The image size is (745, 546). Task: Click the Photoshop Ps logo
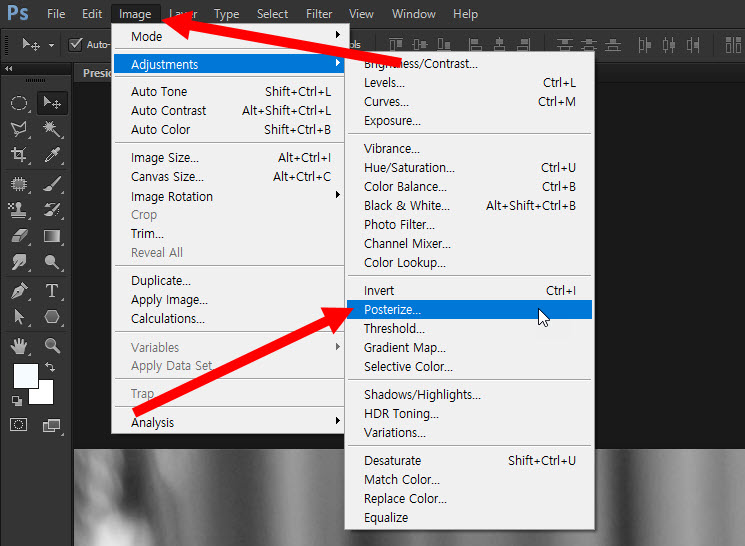[18, 12]
